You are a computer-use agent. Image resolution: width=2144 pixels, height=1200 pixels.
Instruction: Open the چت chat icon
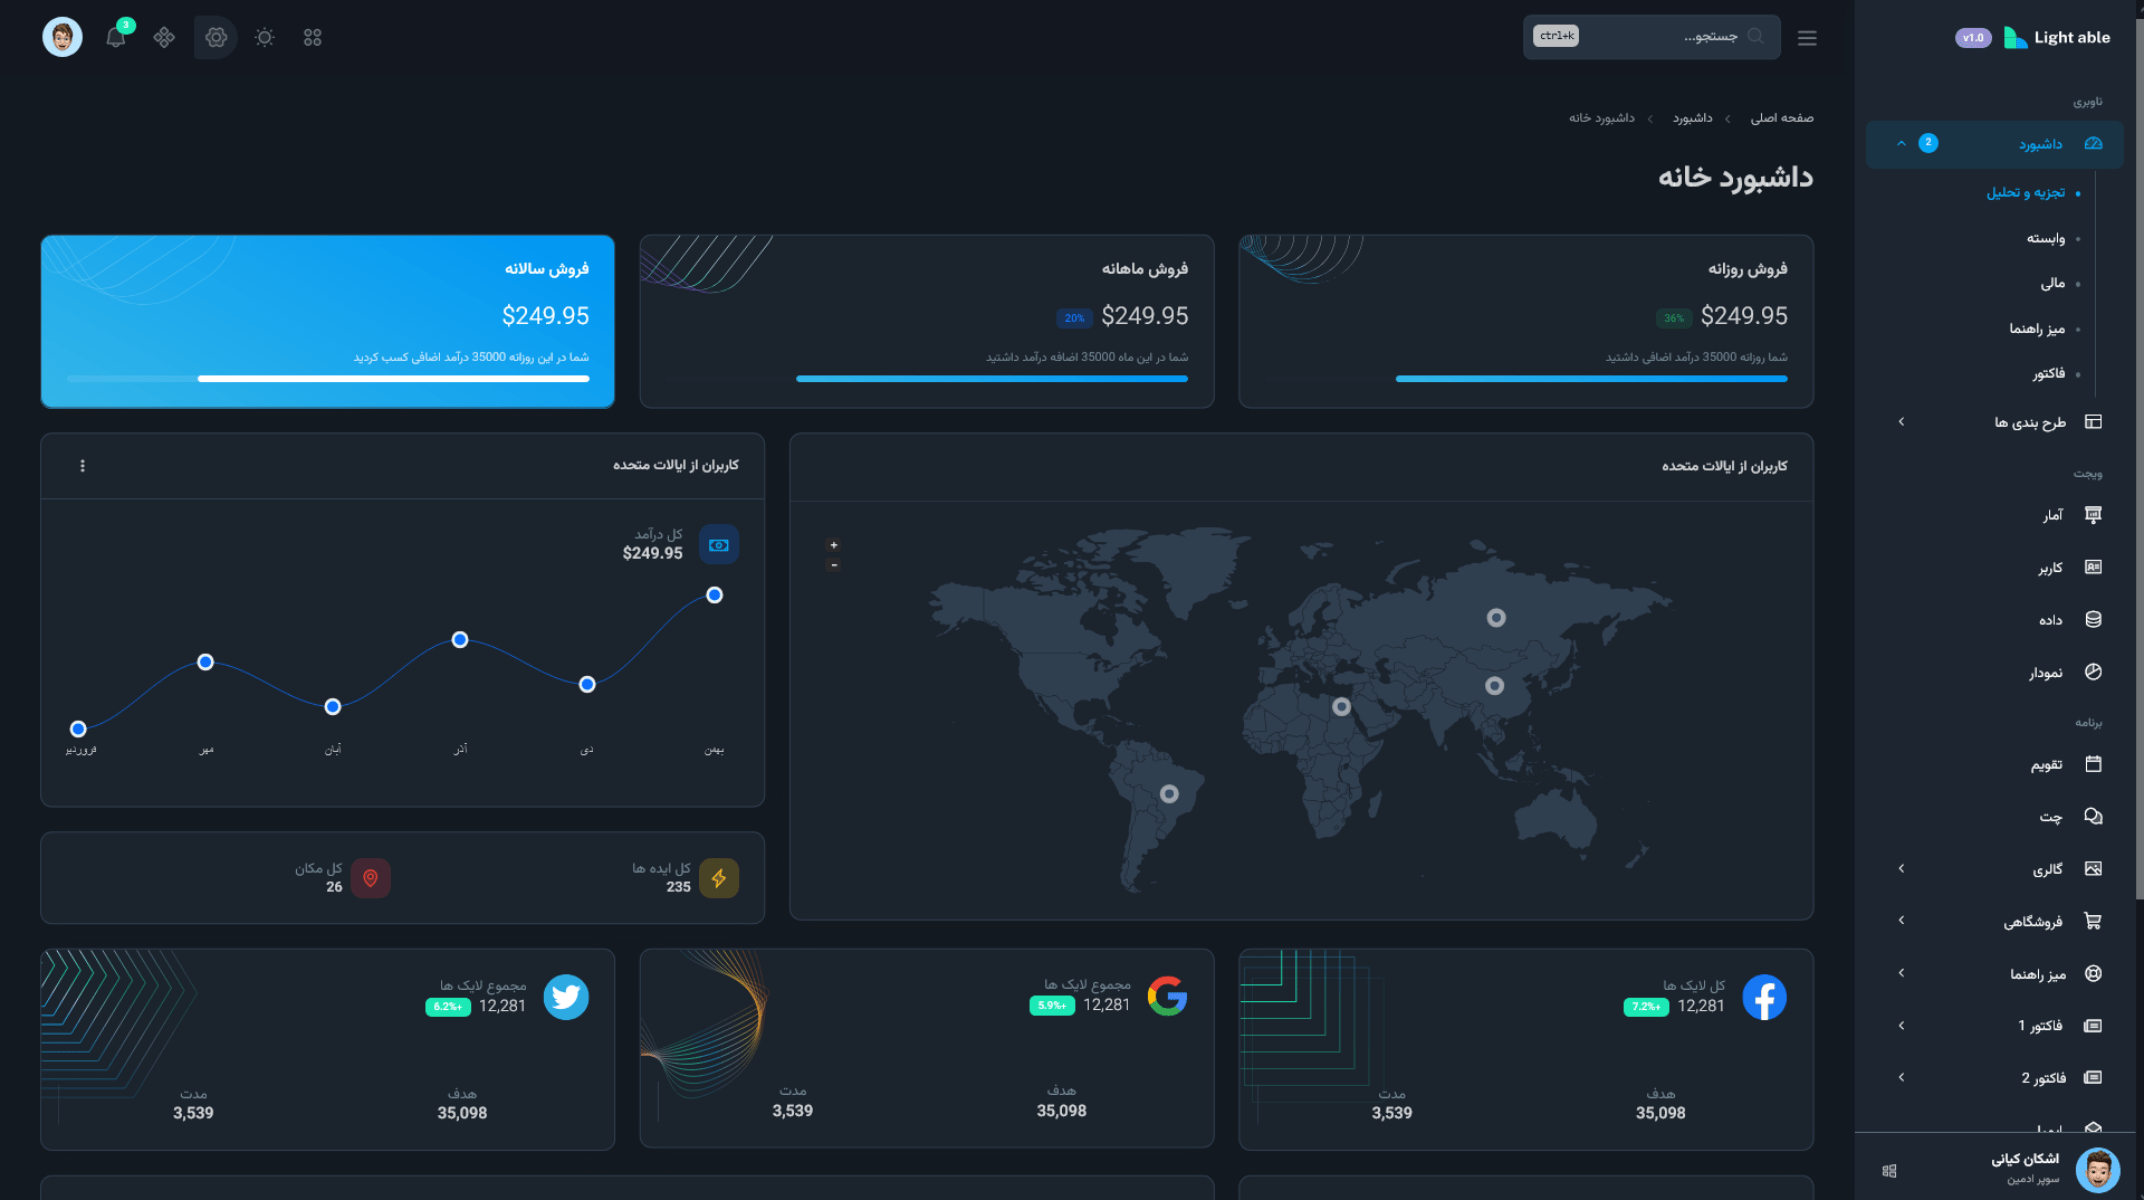pos(2093,816)
